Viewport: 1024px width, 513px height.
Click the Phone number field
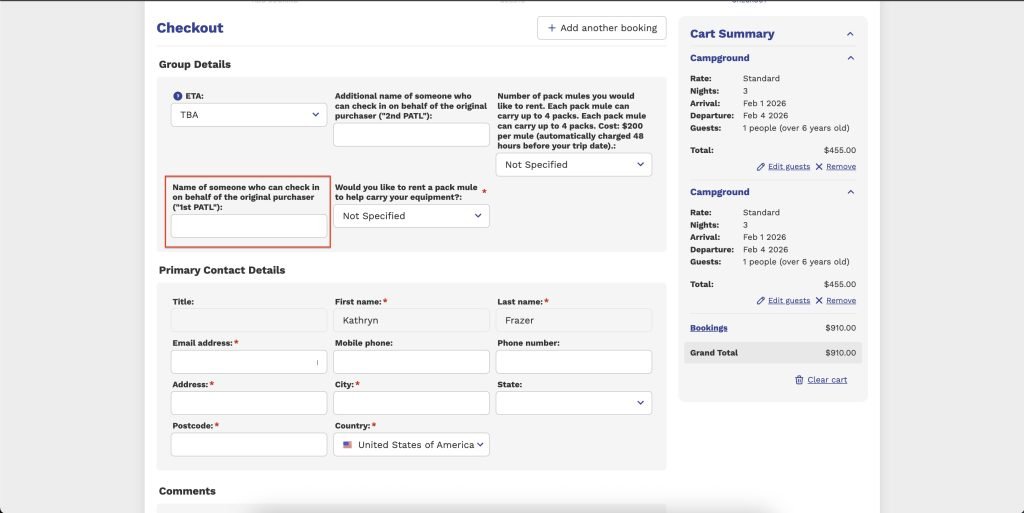pos(573,362)
